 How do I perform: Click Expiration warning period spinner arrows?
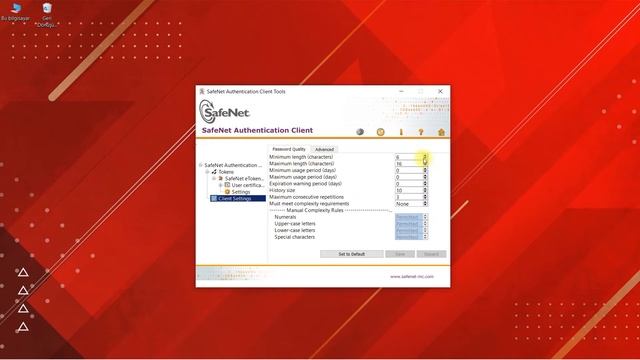point(425,184)
